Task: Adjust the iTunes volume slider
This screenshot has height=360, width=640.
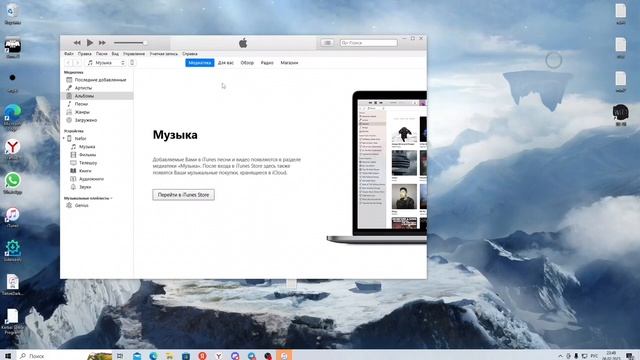Action: 130,42
